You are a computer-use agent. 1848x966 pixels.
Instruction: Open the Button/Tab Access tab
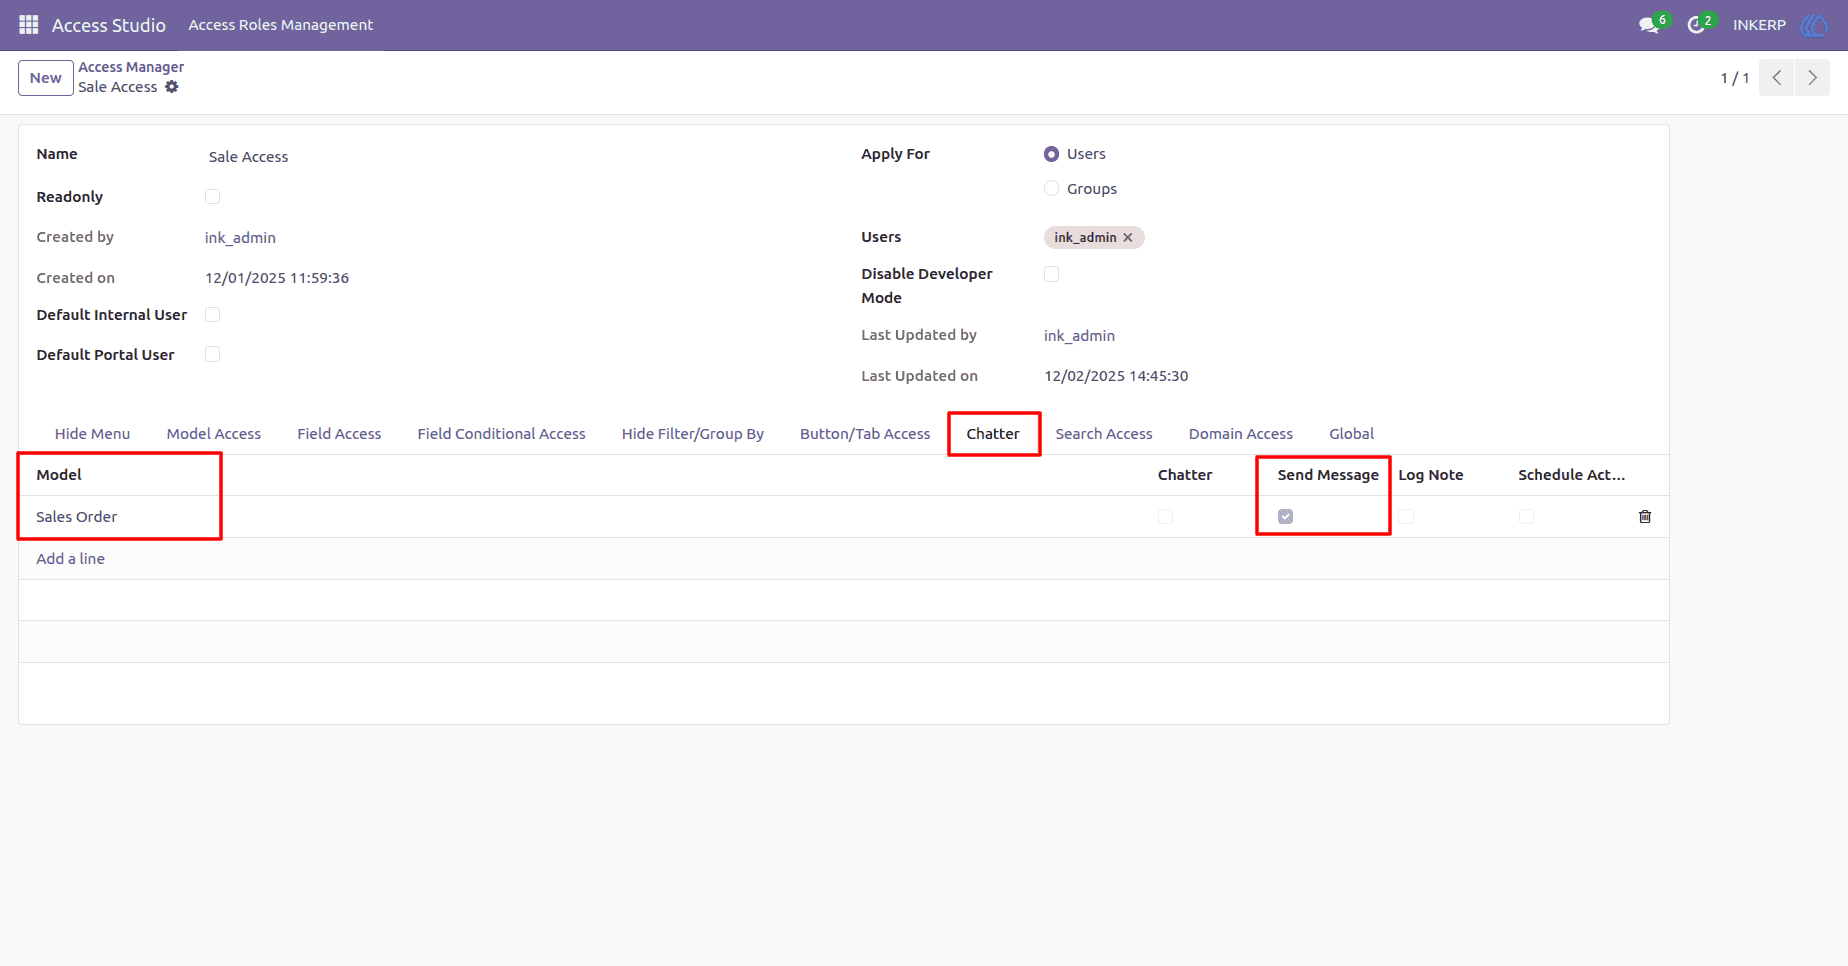865,434
